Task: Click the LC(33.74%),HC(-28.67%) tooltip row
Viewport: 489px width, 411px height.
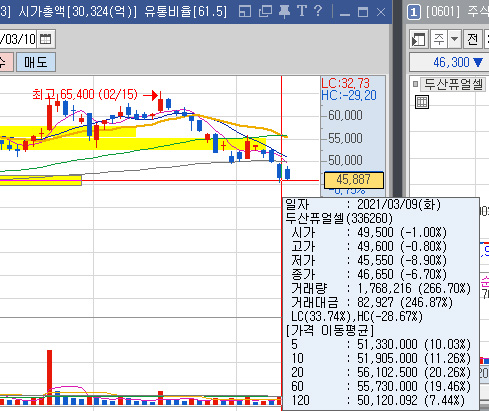Action: tap(357, 316)
